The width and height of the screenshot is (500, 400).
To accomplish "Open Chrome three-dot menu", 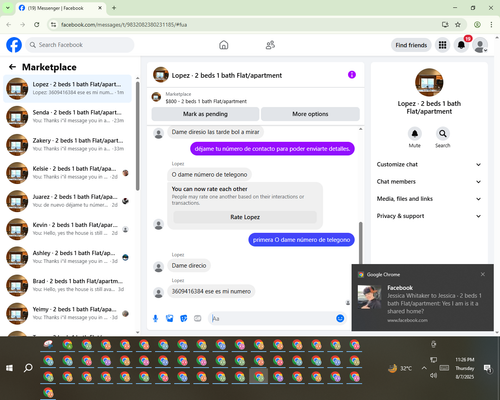I will pyautogui.click(x=491, y=25).
